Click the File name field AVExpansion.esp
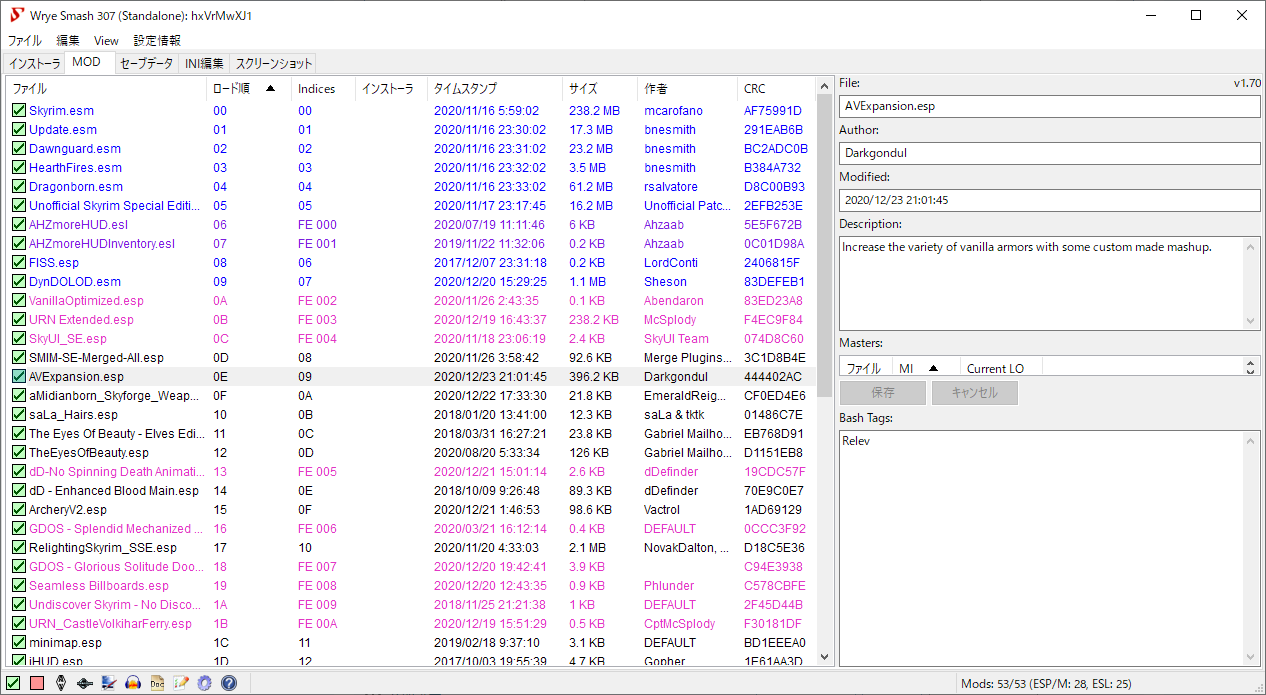The image size is (1266, 695). tap(1050, 105)
